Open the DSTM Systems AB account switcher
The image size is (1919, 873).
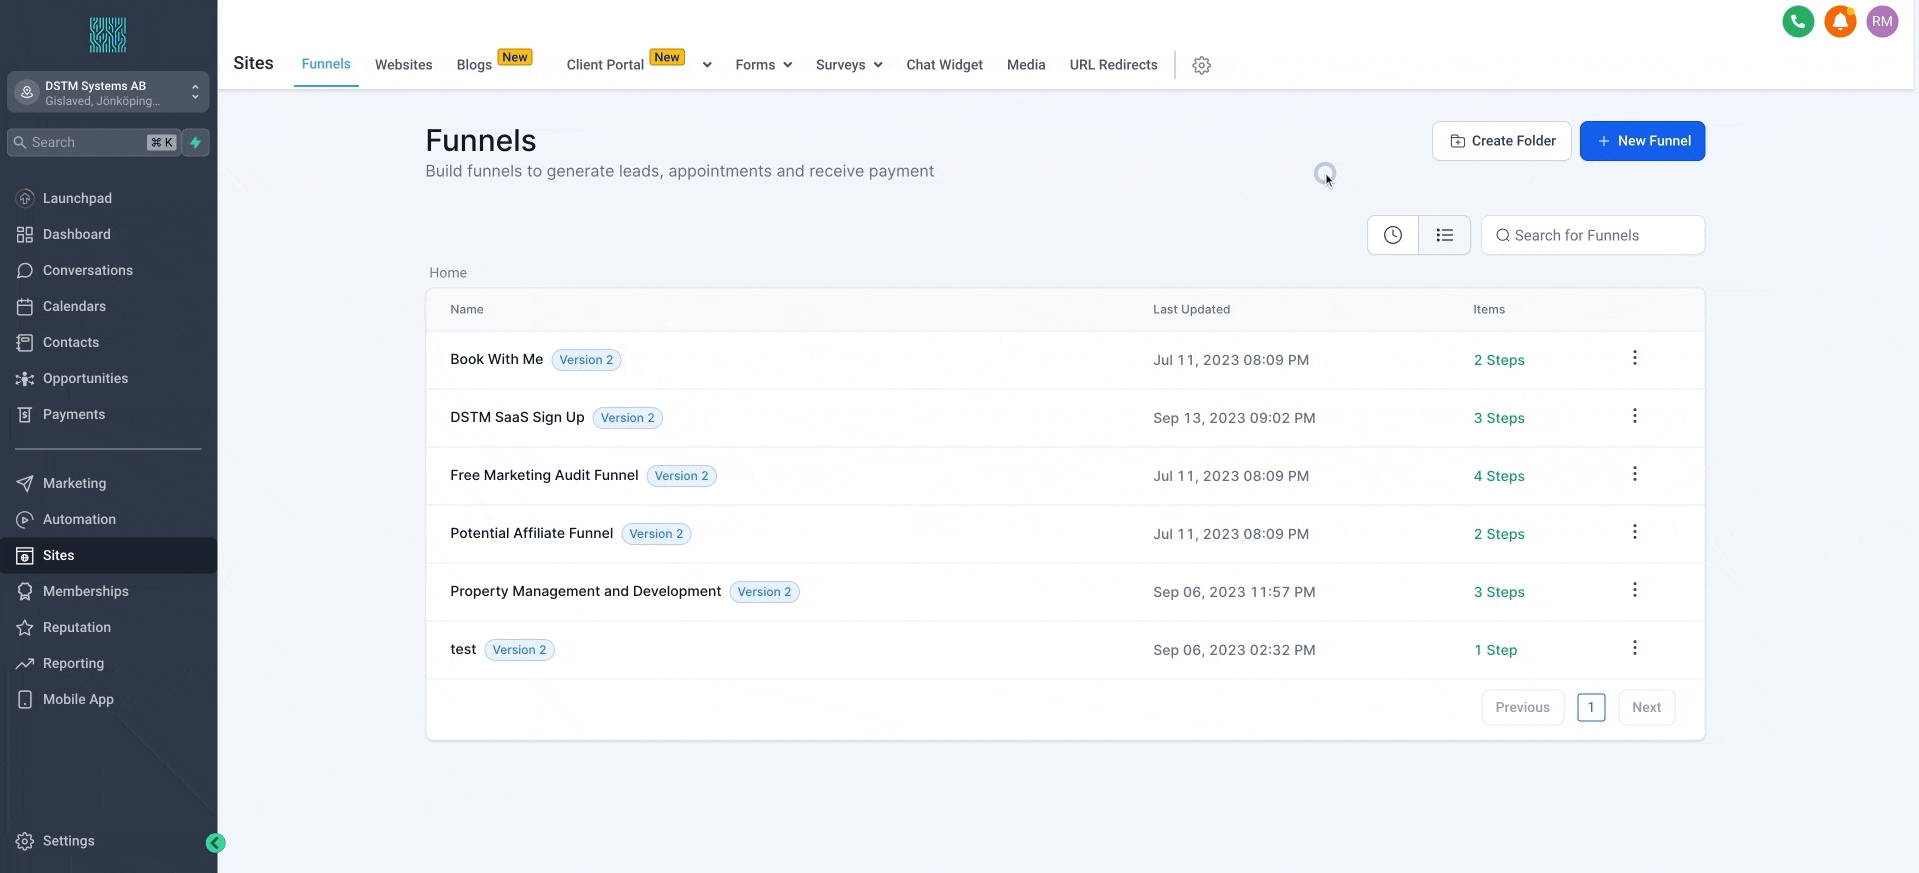(x=108, y=92)
